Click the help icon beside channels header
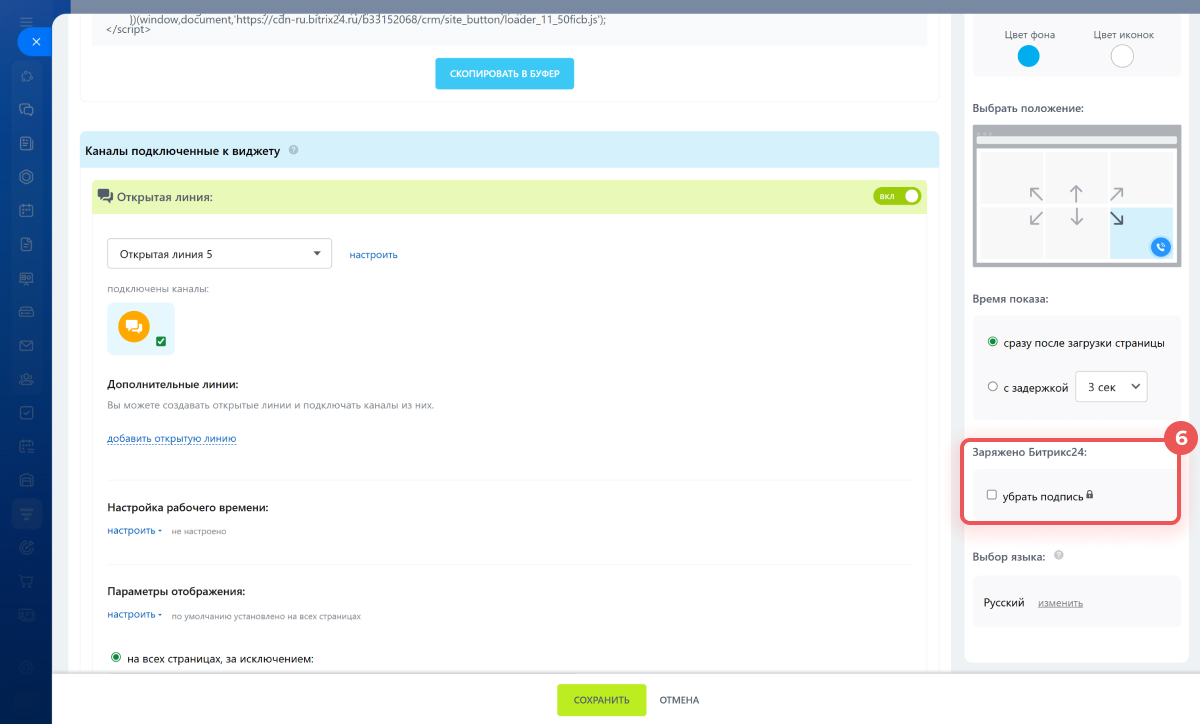Screen dimensions: 1200x724 pyautogui.click(x=293, y=150)
